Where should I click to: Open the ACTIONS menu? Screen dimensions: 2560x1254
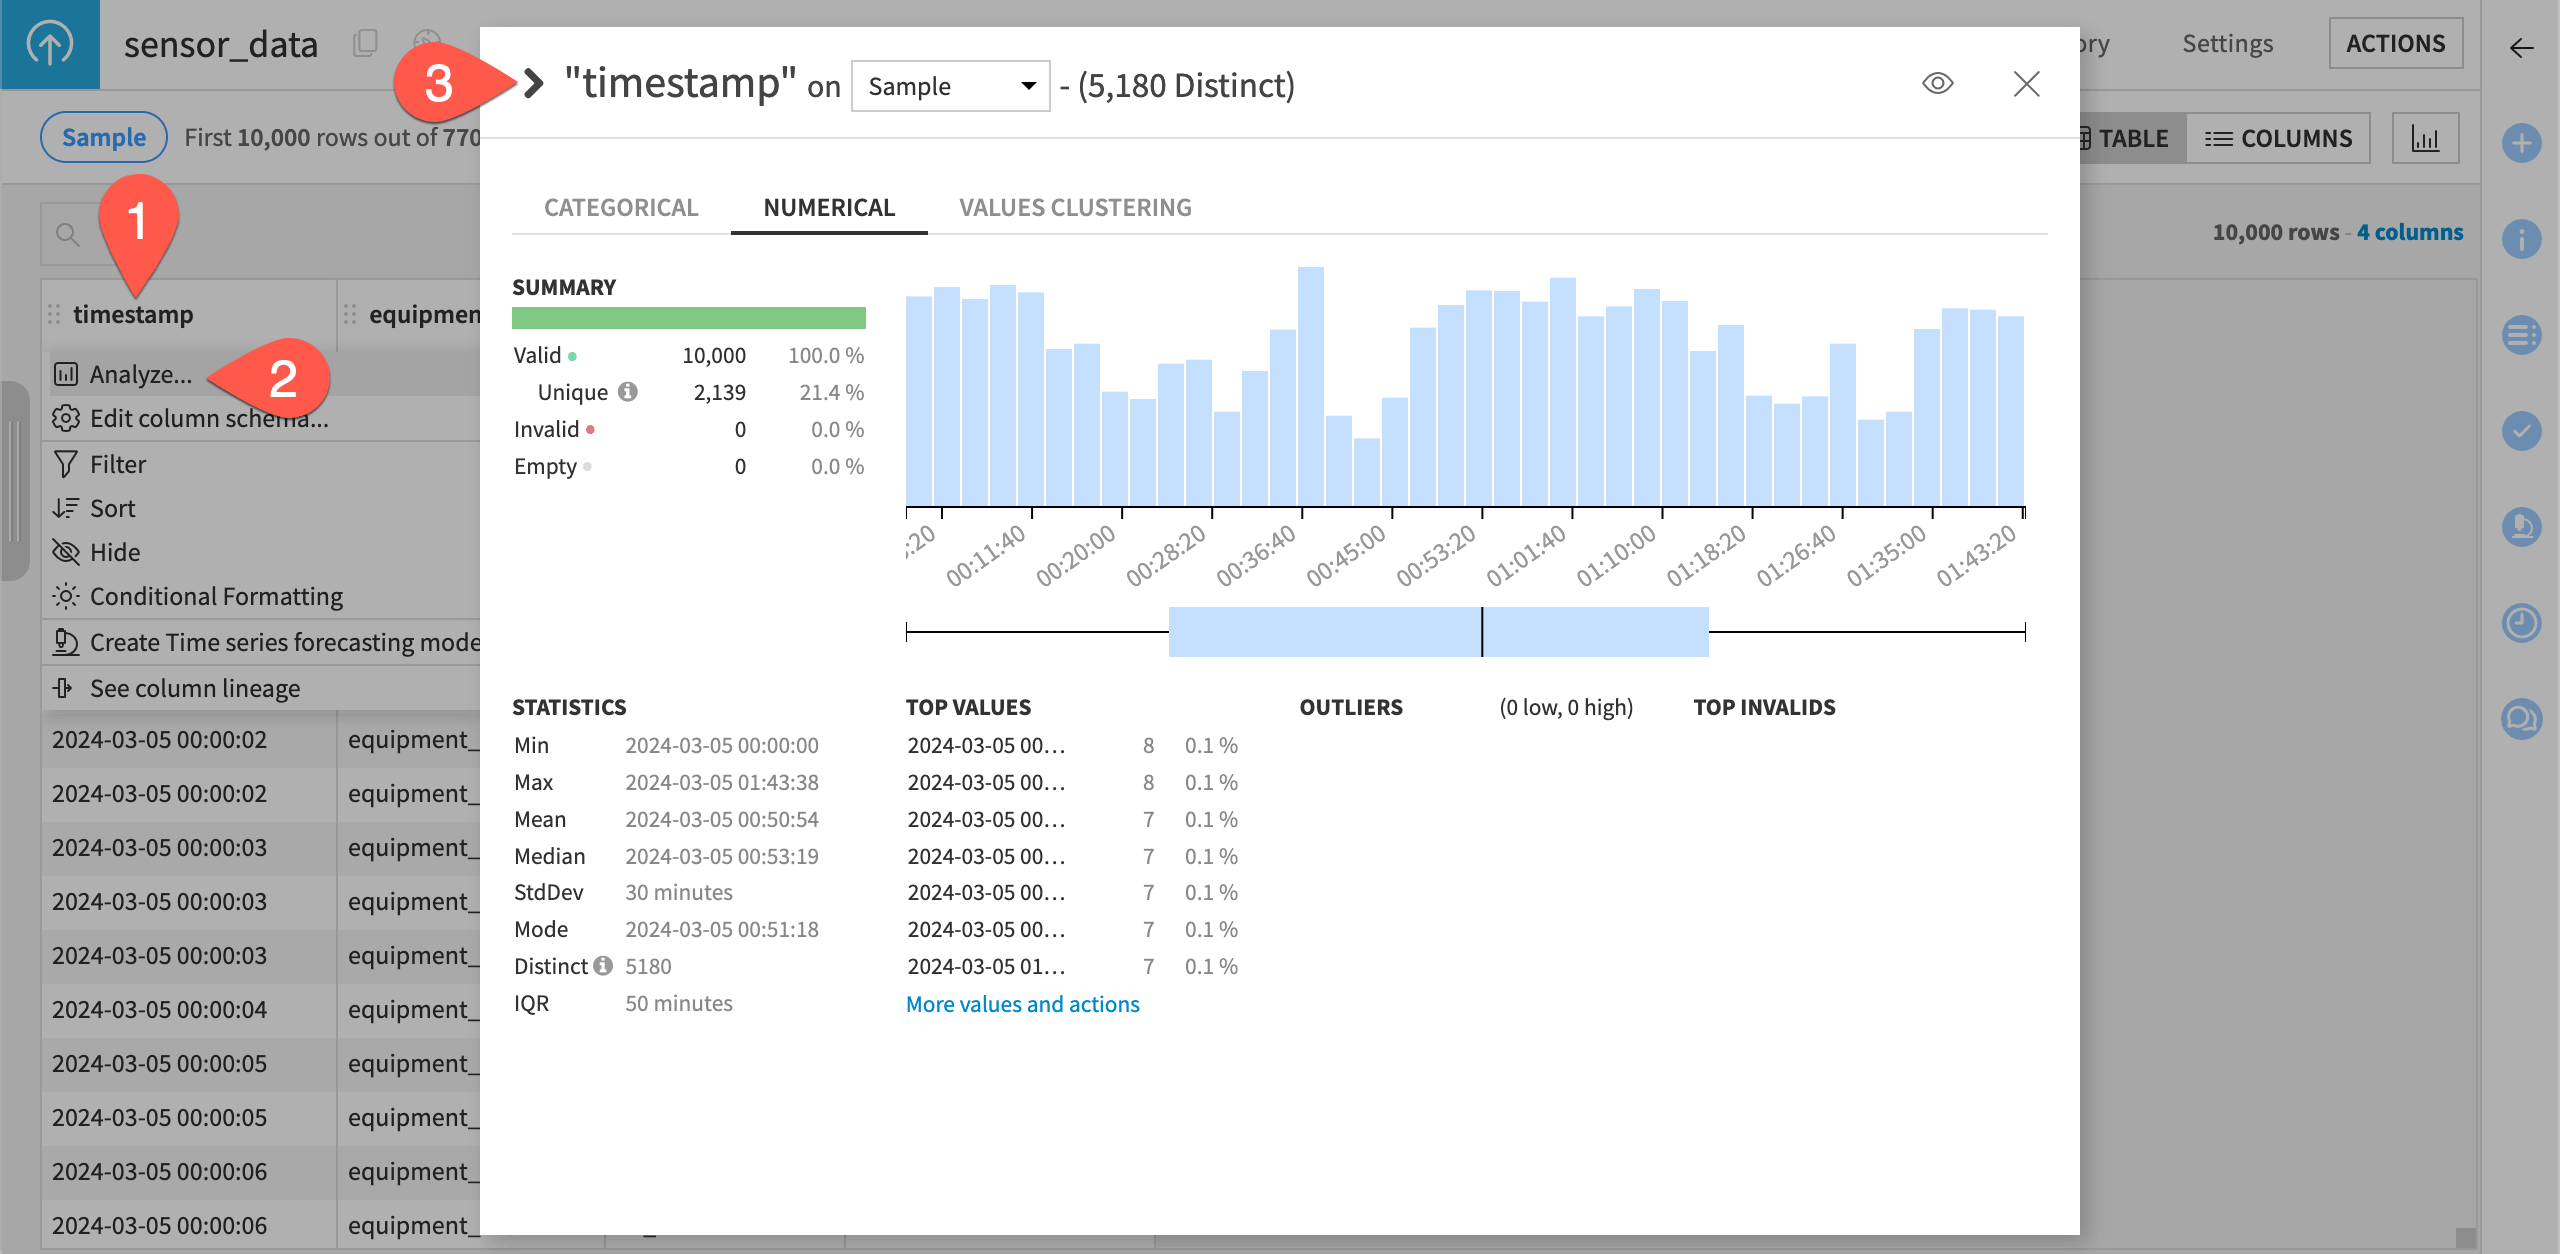click(x=2397, y=43)
